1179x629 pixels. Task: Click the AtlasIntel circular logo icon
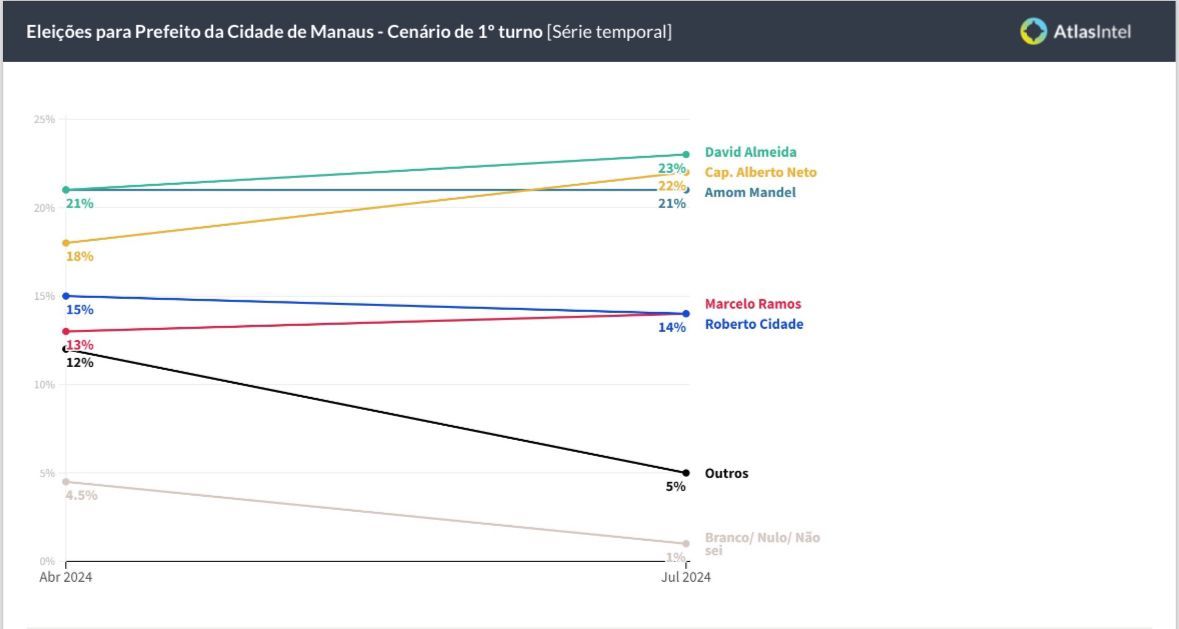(x=1033, y=31)
